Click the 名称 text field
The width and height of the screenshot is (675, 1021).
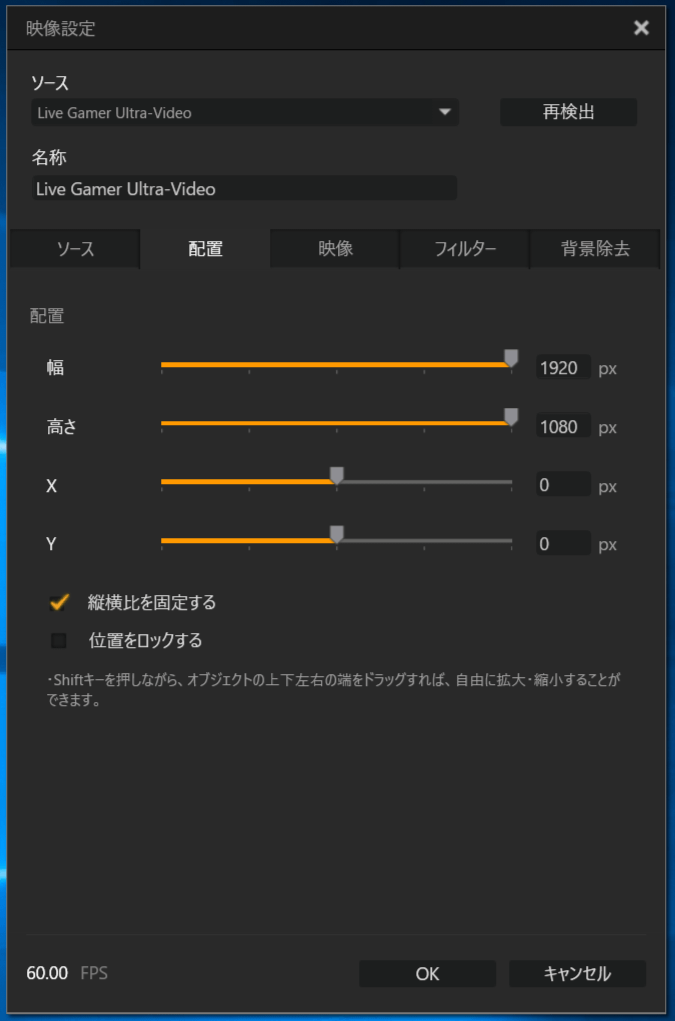pos(244,188)
